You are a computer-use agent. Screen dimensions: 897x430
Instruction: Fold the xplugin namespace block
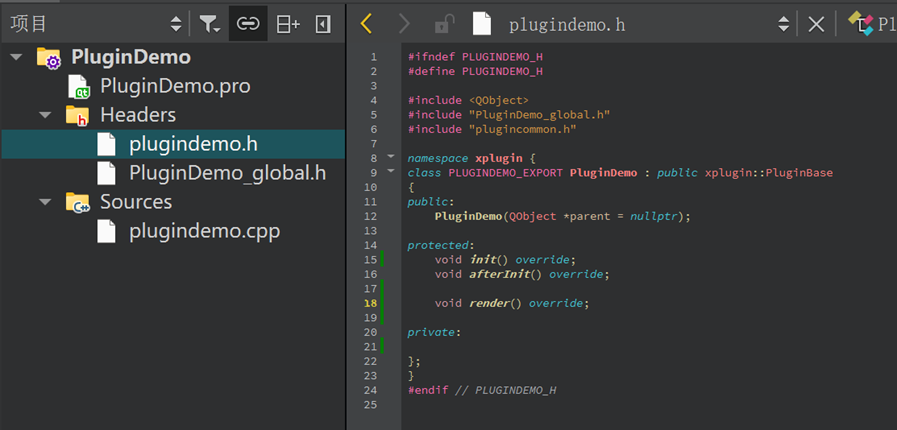pos(390,158)
